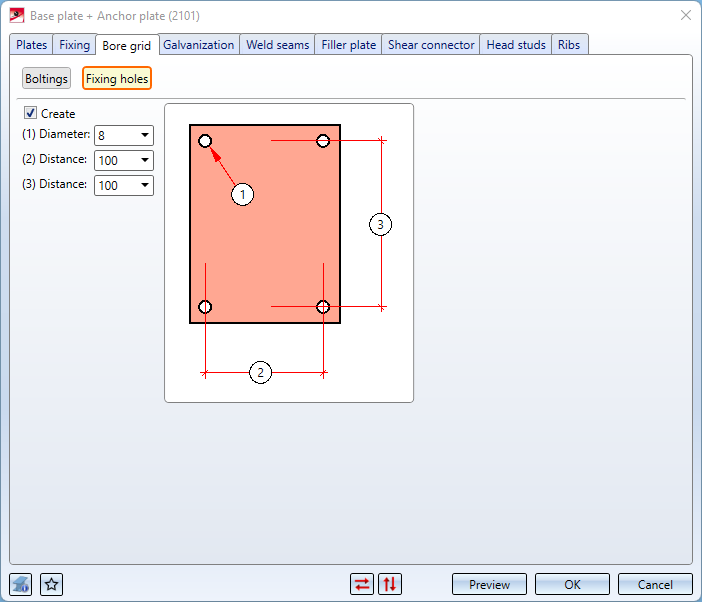Click circled number 2 in the diagram
Screen dimensions: 702x602
[260, 373]
